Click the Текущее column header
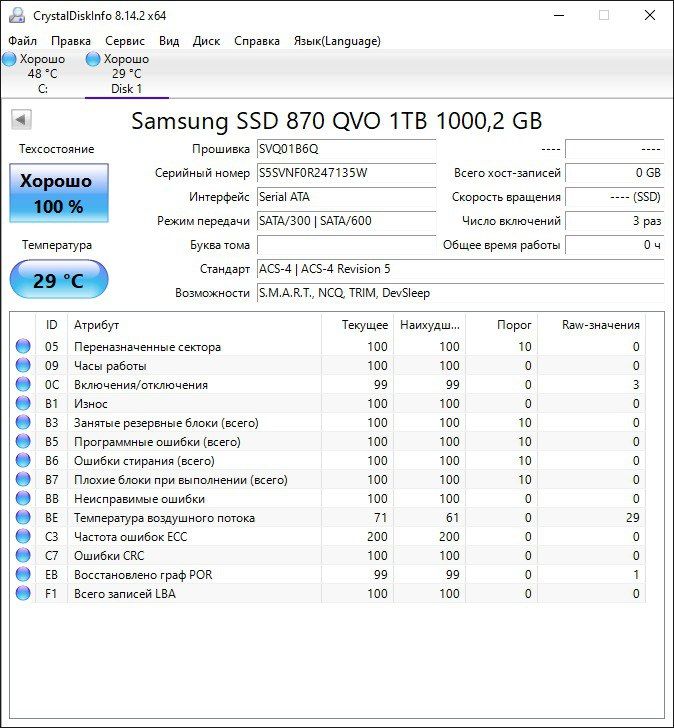The image size is (674, 728). tap(357, 325)
